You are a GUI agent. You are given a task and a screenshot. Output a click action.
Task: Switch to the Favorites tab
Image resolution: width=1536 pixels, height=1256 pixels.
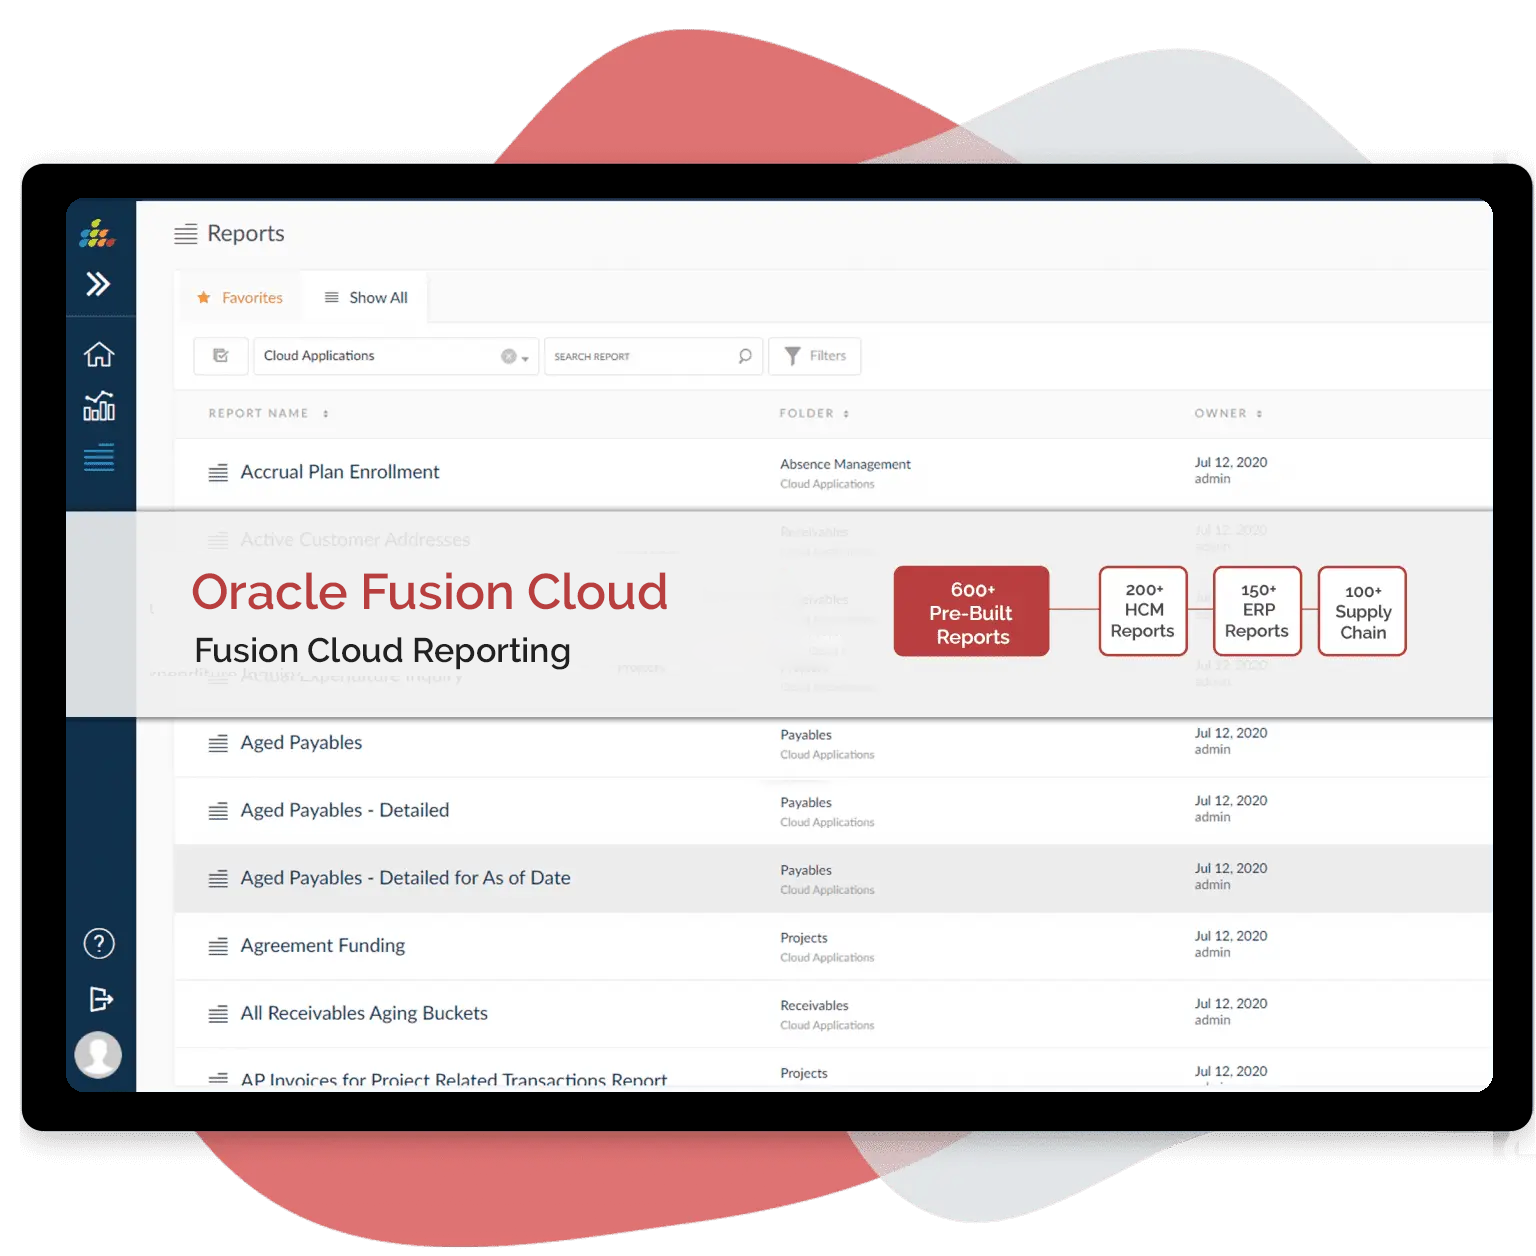coord(240,298)
